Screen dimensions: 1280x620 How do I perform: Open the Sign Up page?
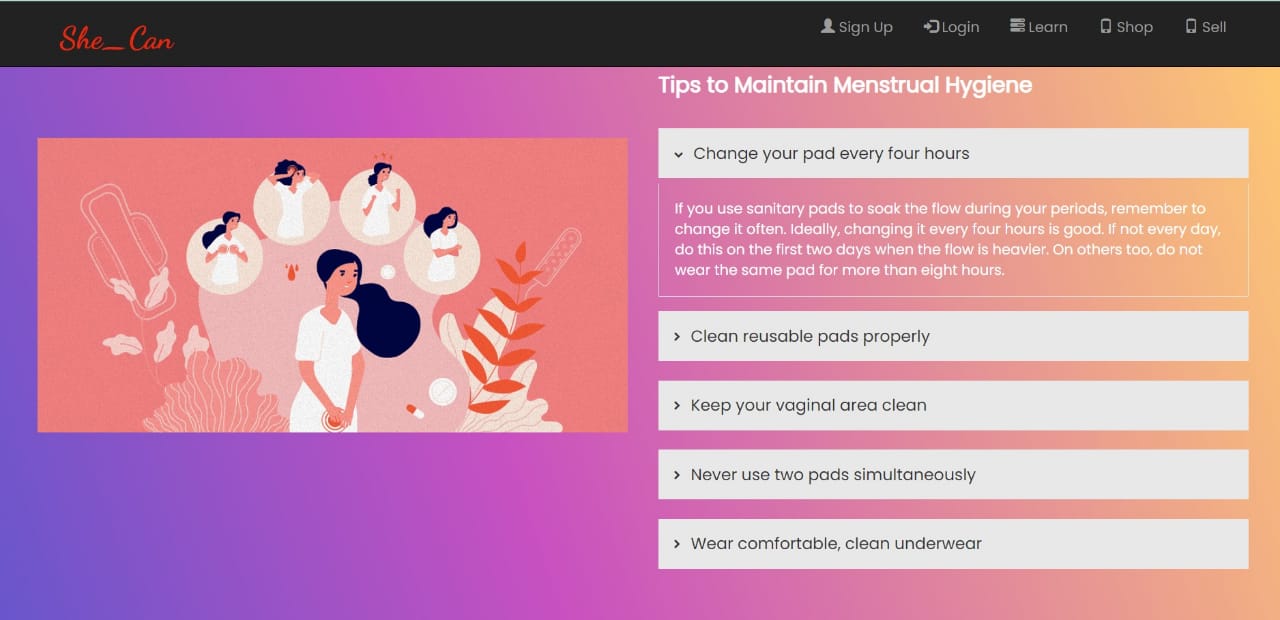(856, 27)
